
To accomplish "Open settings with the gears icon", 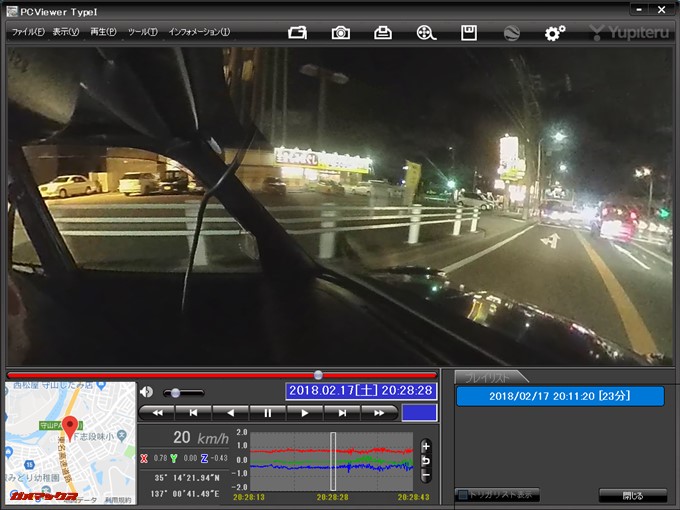I will pos(554,33).
